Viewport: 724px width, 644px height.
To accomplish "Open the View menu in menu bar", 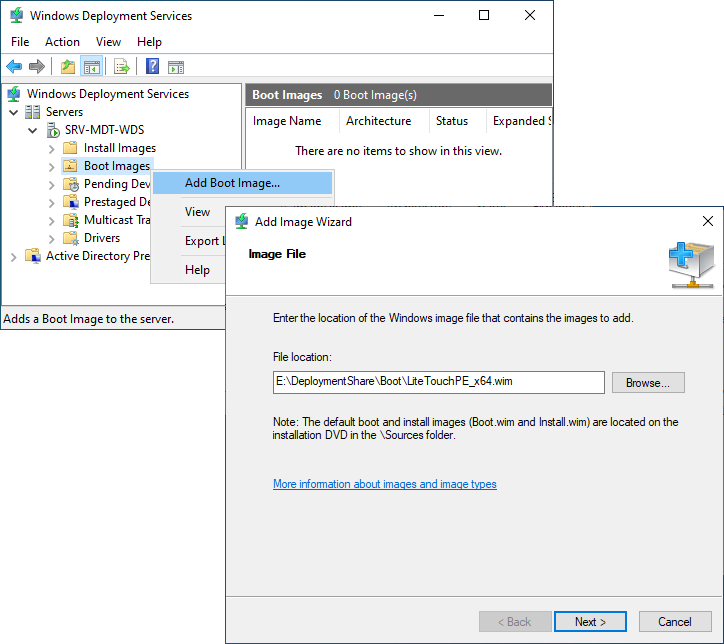I will pos(109,42).
